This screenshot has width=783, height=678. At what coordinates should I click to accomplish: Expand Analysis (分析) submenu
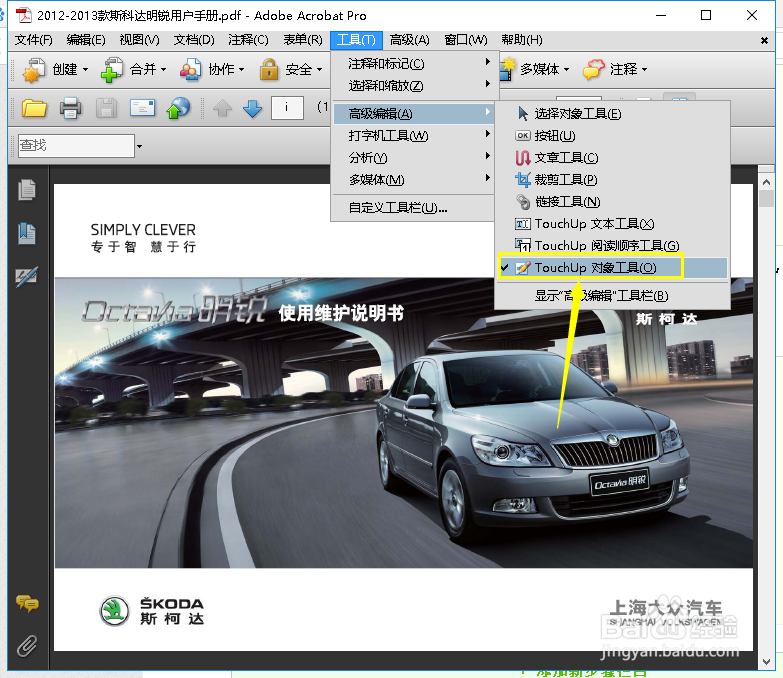(414, 158)
